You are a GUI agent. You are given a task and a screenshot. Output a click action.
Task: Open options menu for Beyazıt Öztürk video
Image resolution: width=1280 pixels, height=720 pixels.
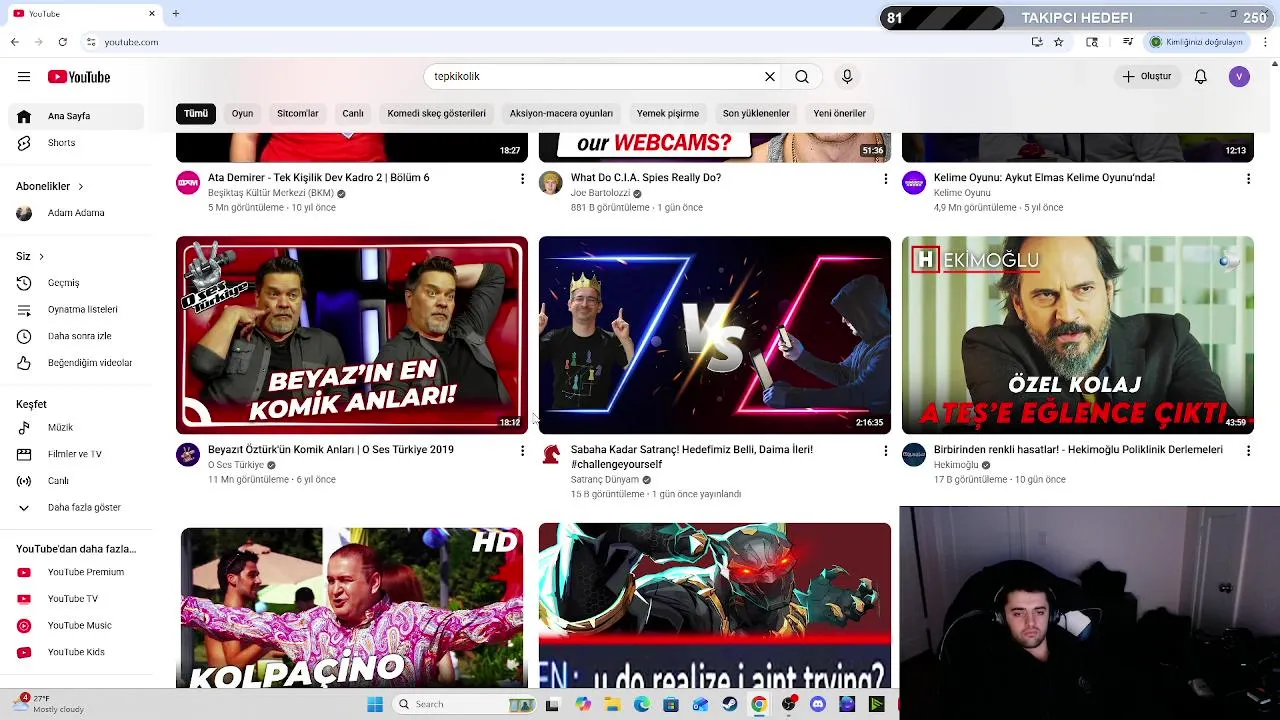tap(522, 451)
